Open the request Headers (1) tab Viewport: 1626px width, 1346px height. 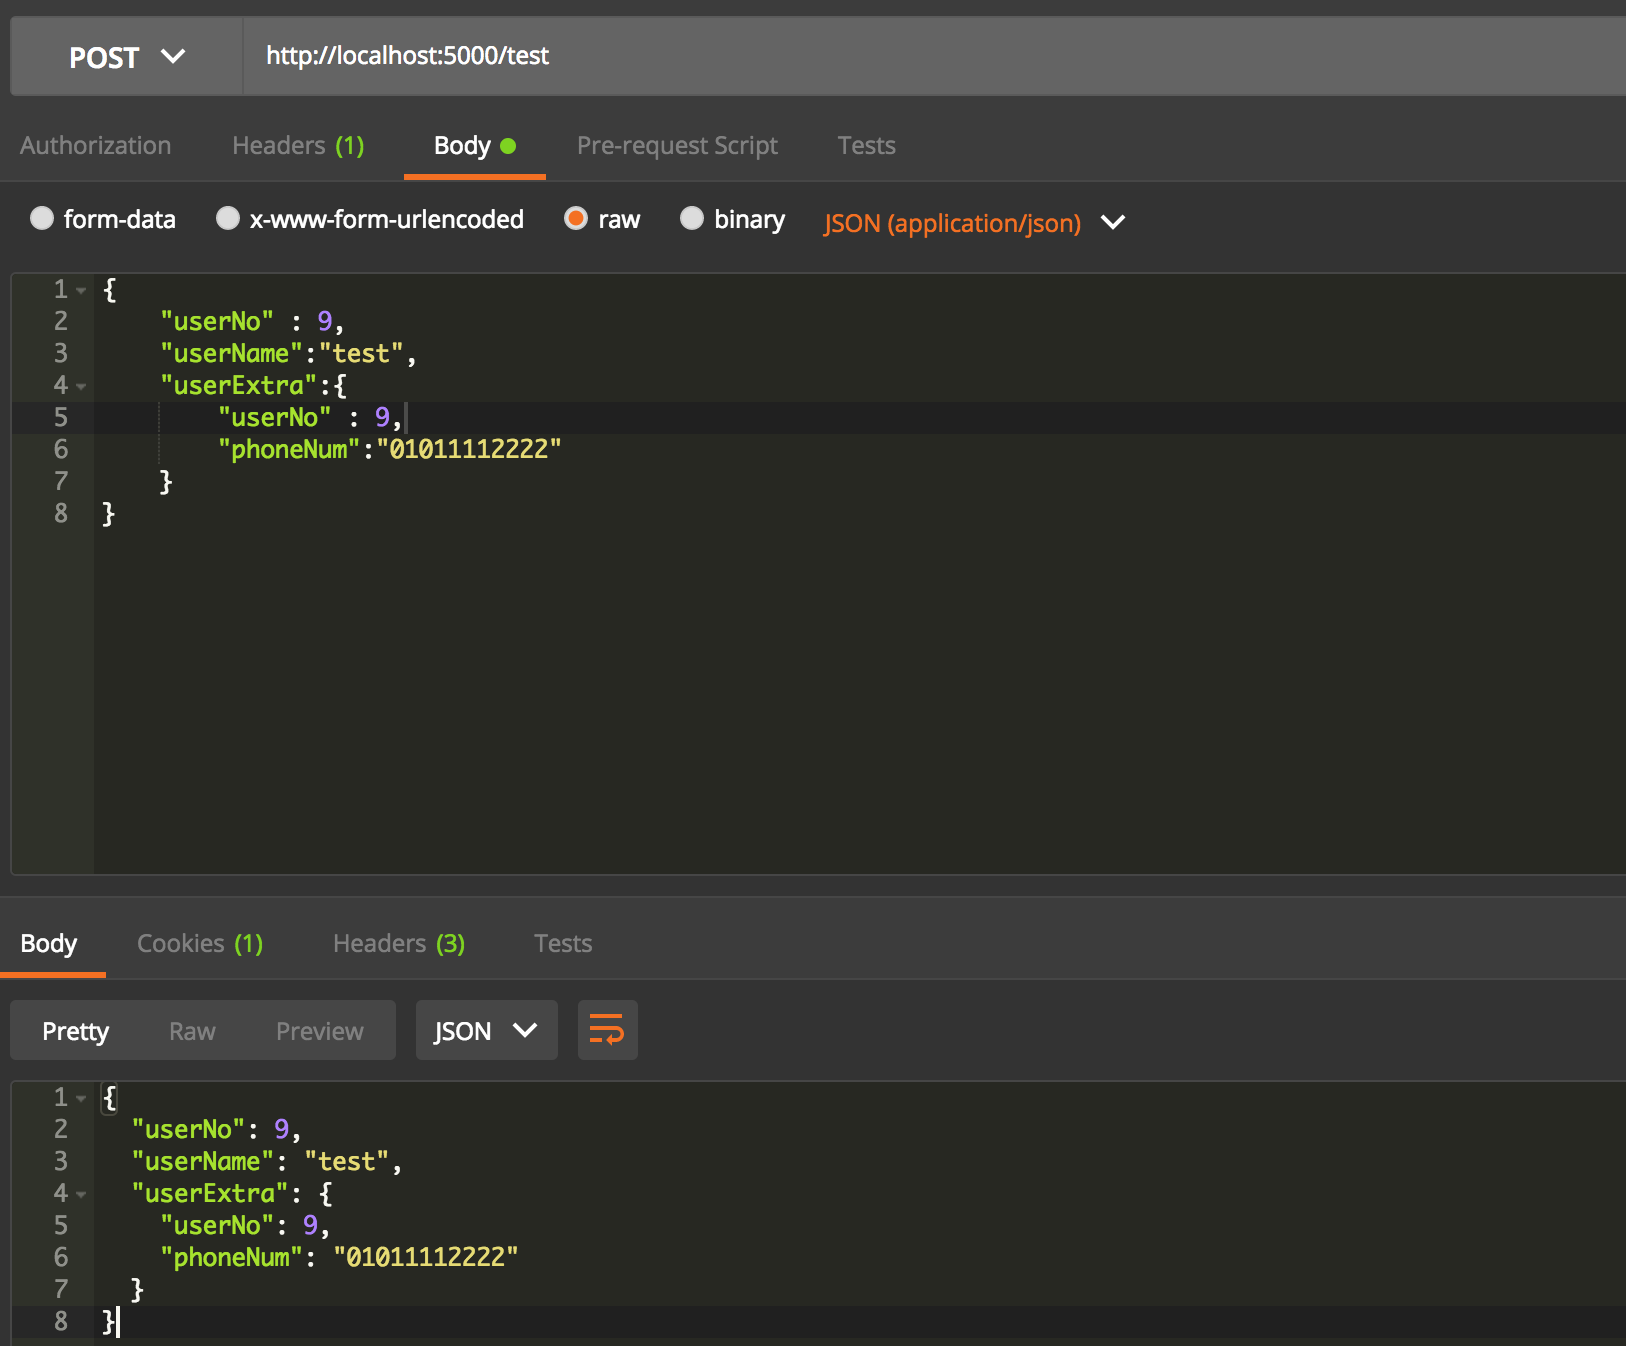click(298, 145)
